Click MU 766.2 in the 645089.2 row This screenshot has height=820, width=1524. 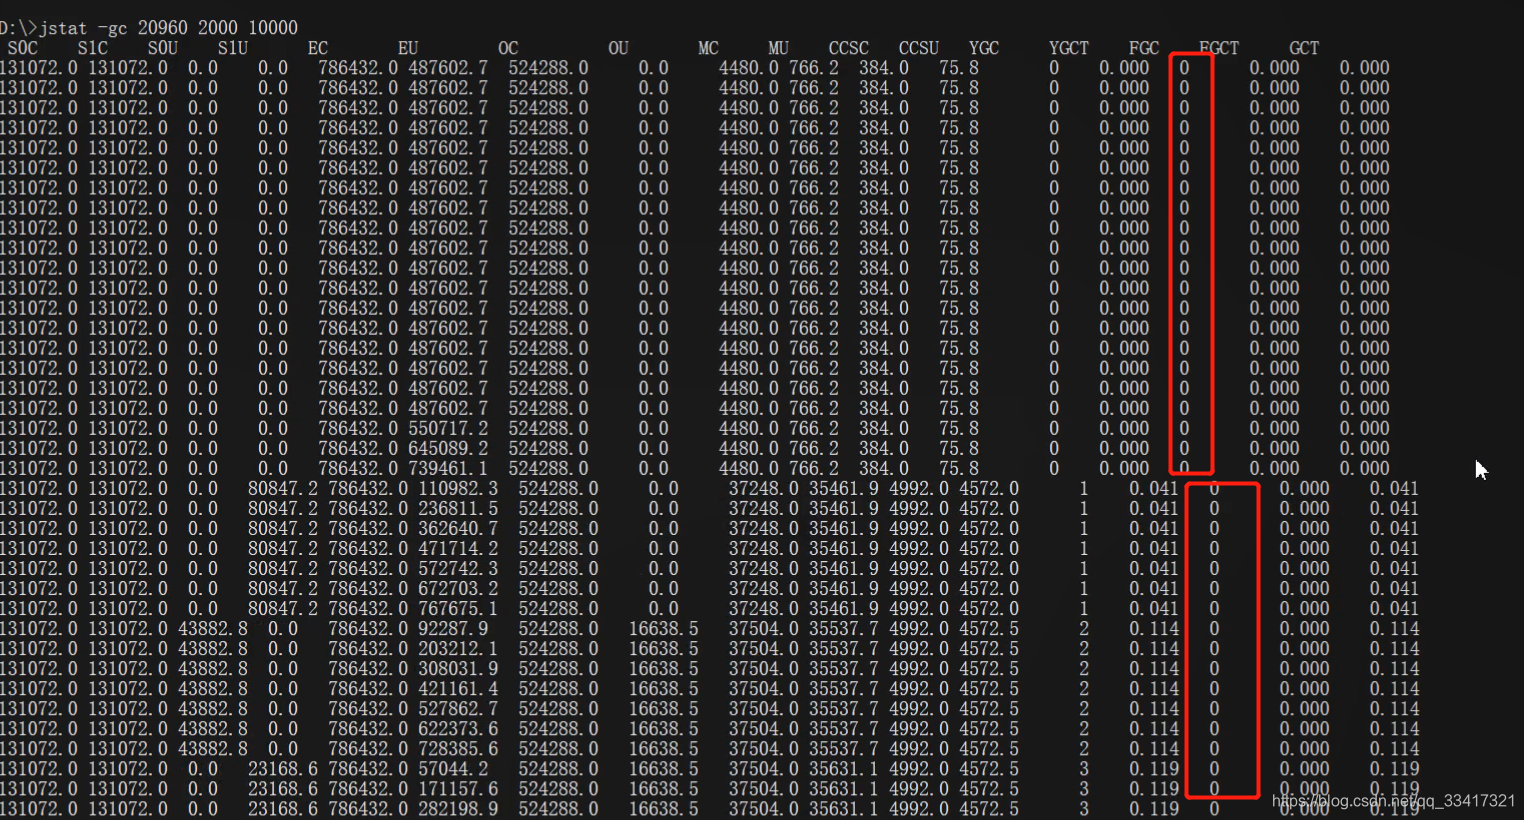[813, 448]
